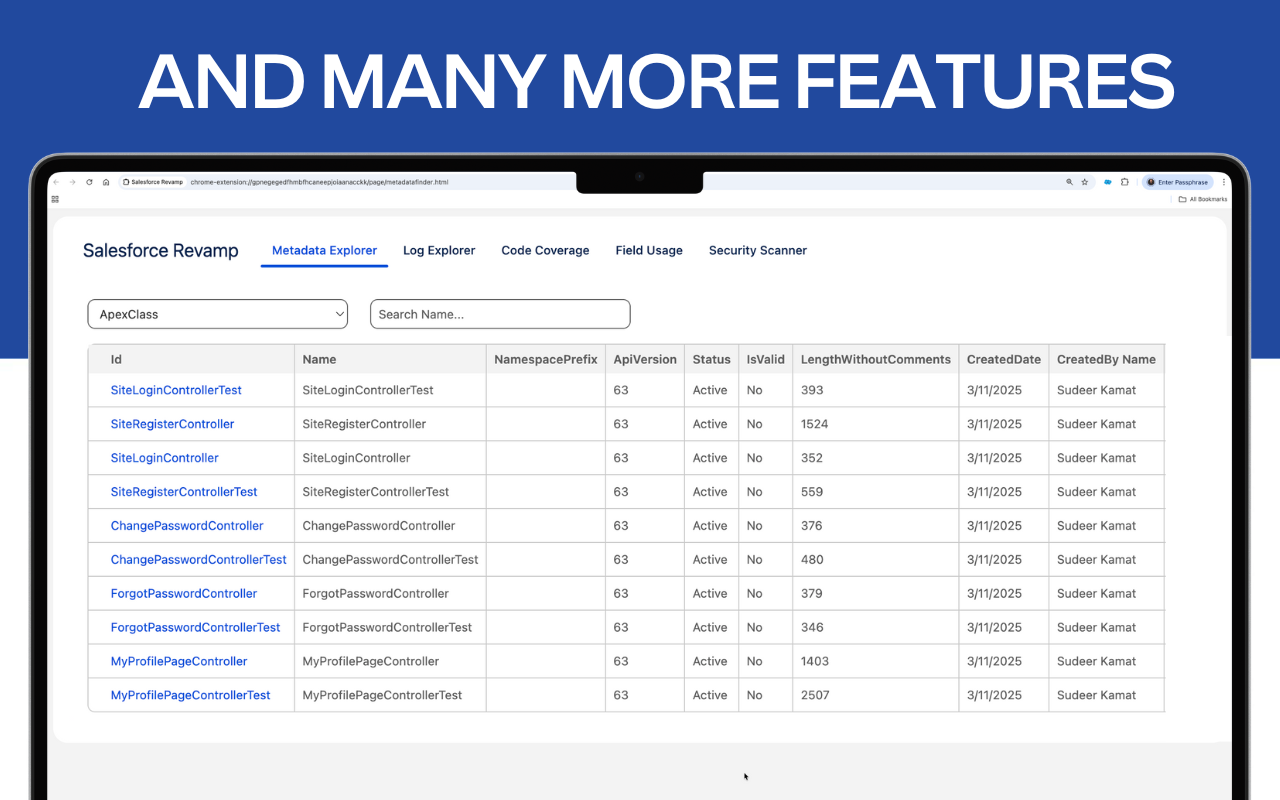Open the SiteRegisterControllerTest Id link
This screenshot has width=1280, height=800.
184,492
